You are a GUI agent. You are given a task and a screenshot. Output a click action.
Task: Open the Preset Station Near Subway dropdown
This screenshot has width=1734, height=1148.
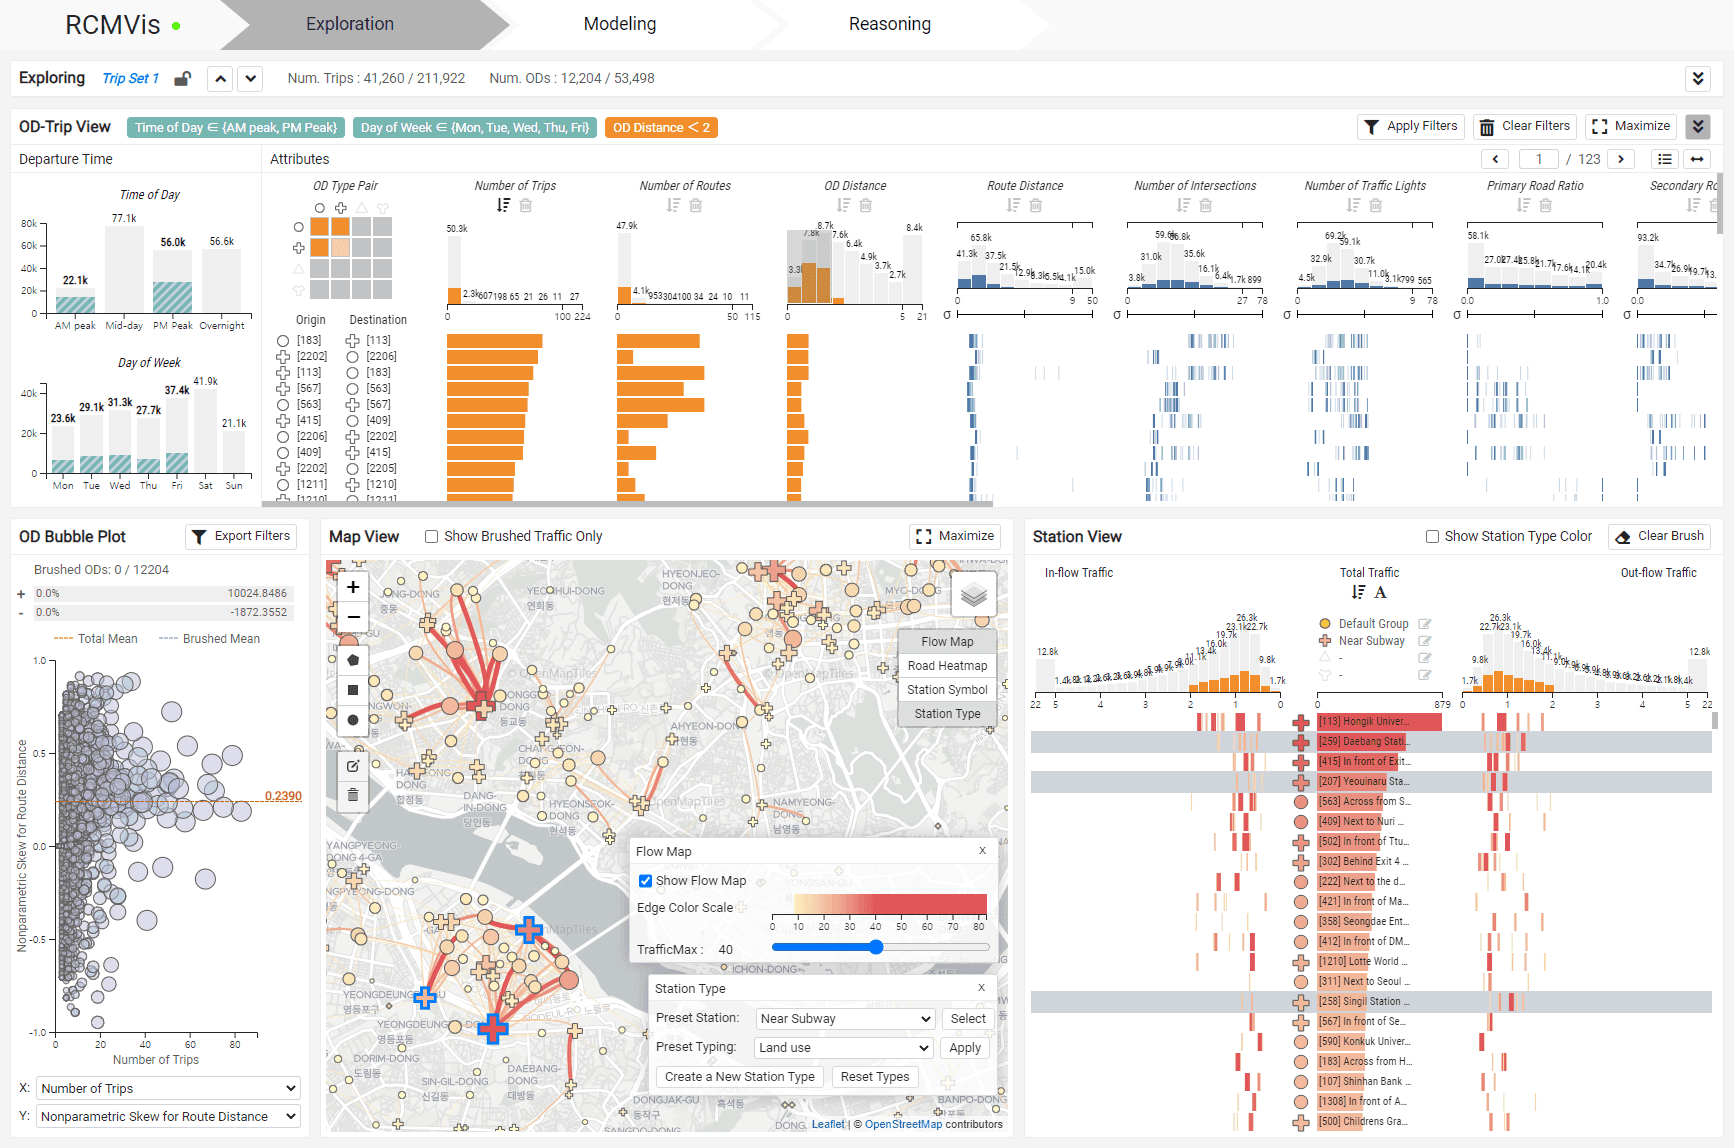coord(845,1018)
